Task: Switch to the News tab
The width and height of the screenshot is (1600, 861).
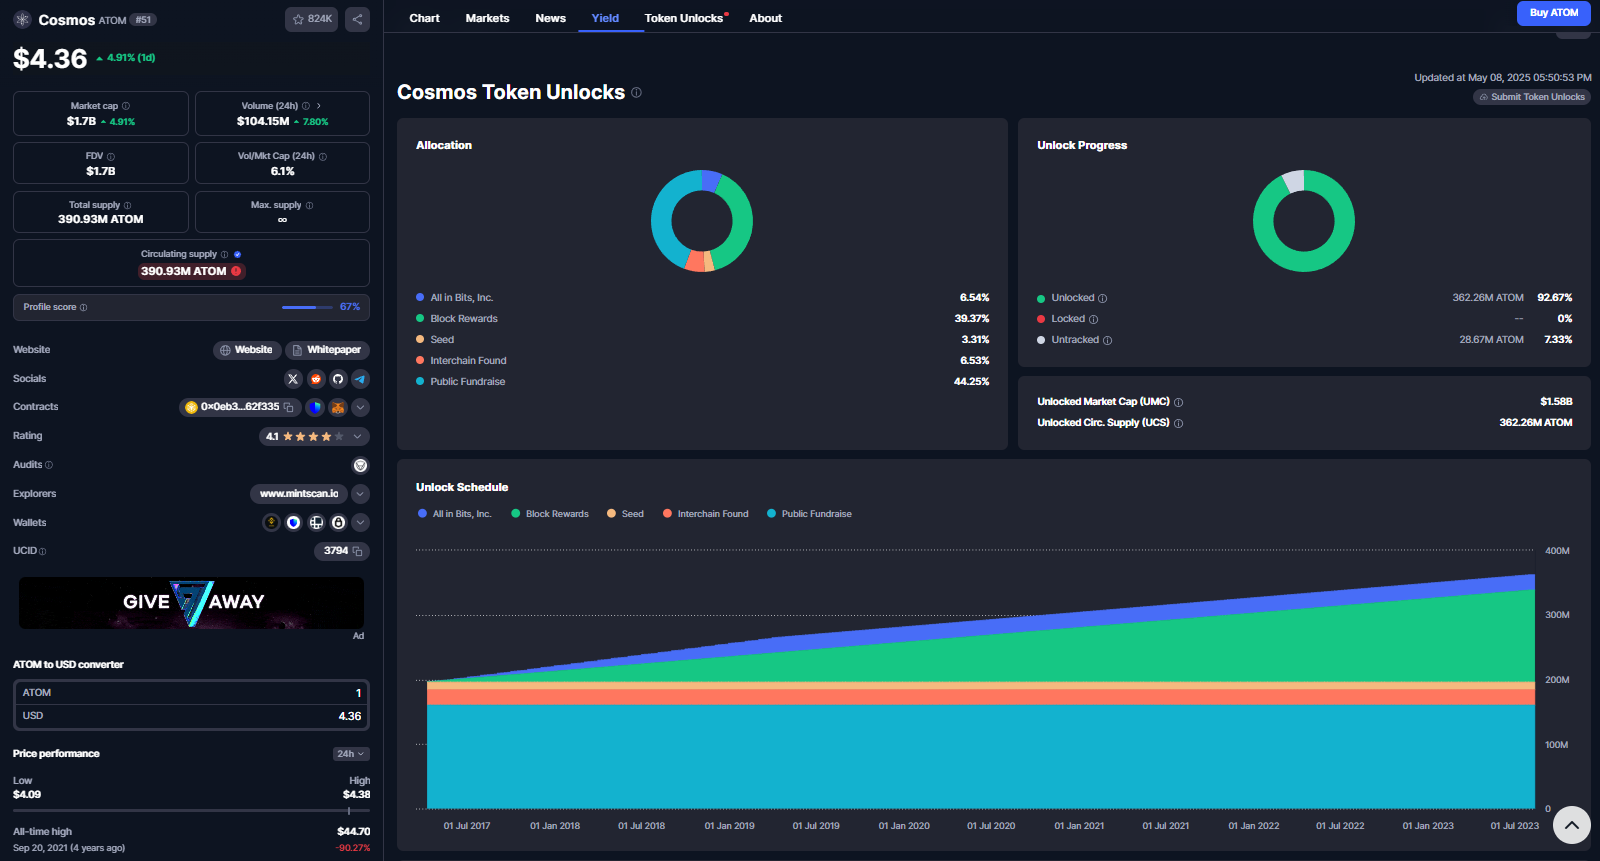Action: 551,18
